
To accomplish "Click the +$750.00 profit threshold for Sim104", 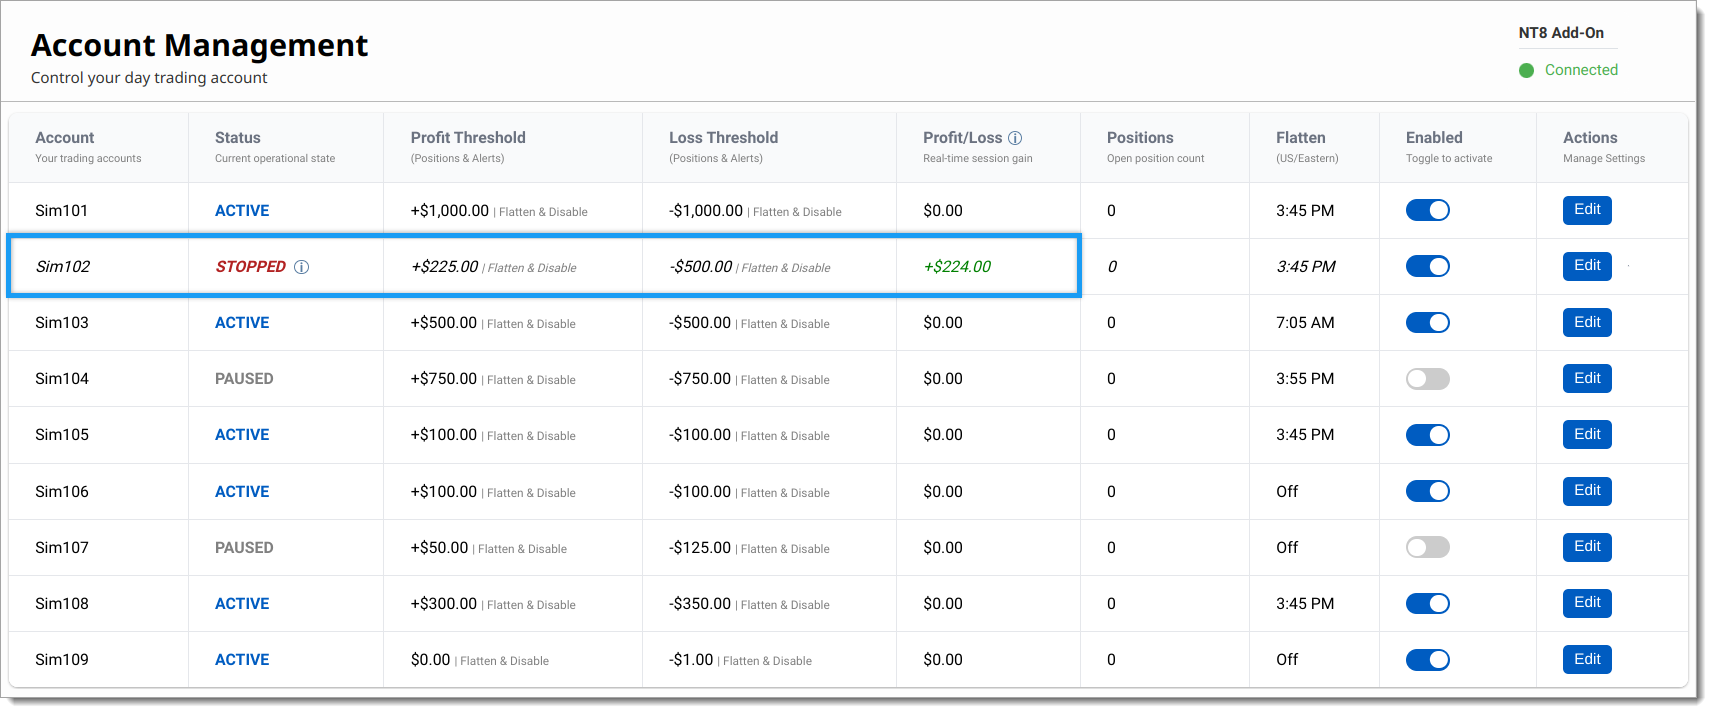I will point(444,379).
